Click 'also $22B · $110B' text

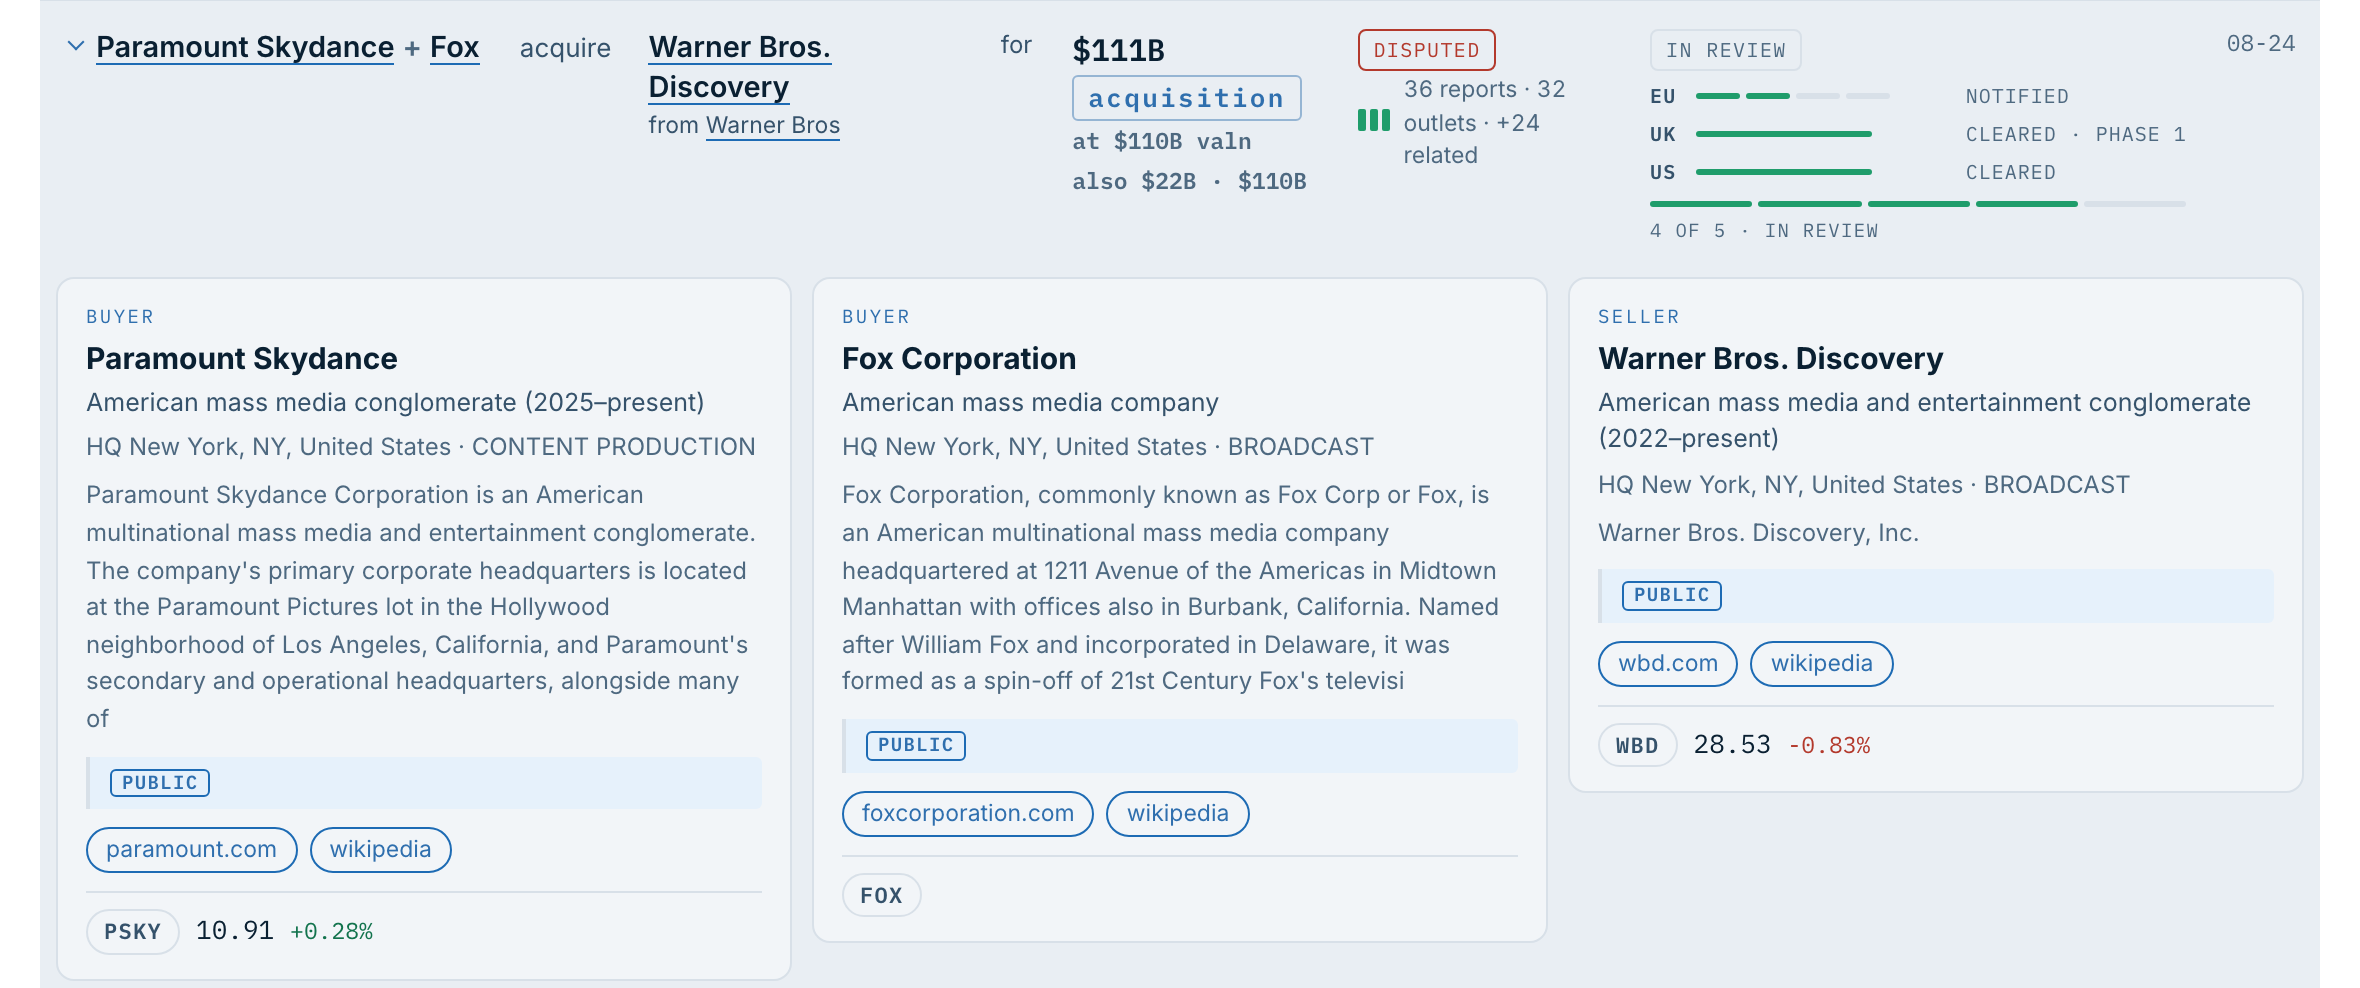(1189, 182)
